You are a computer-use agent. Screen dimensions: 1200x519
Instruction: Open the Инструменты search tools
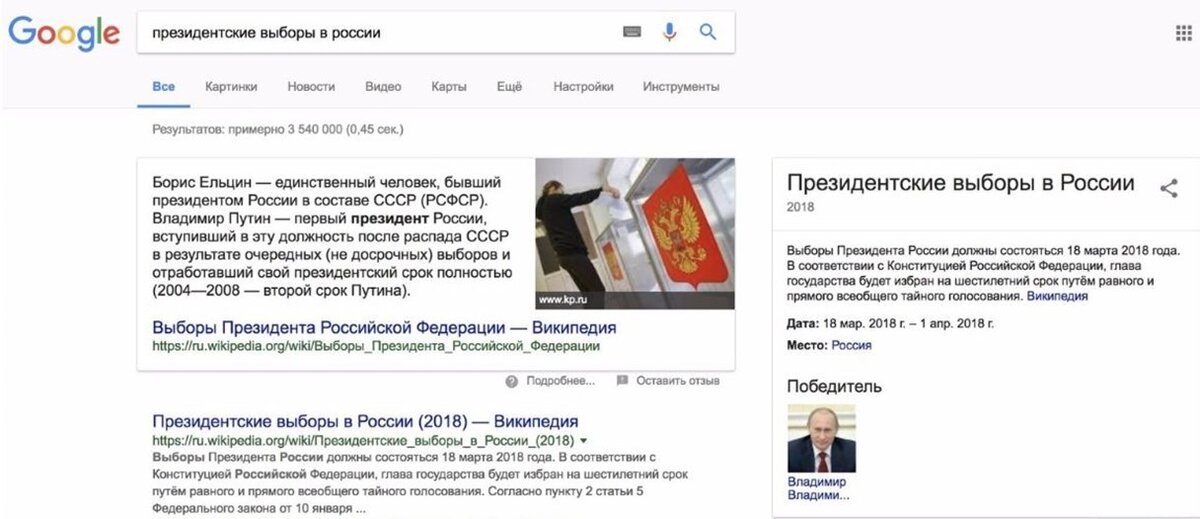click(681, 87)
